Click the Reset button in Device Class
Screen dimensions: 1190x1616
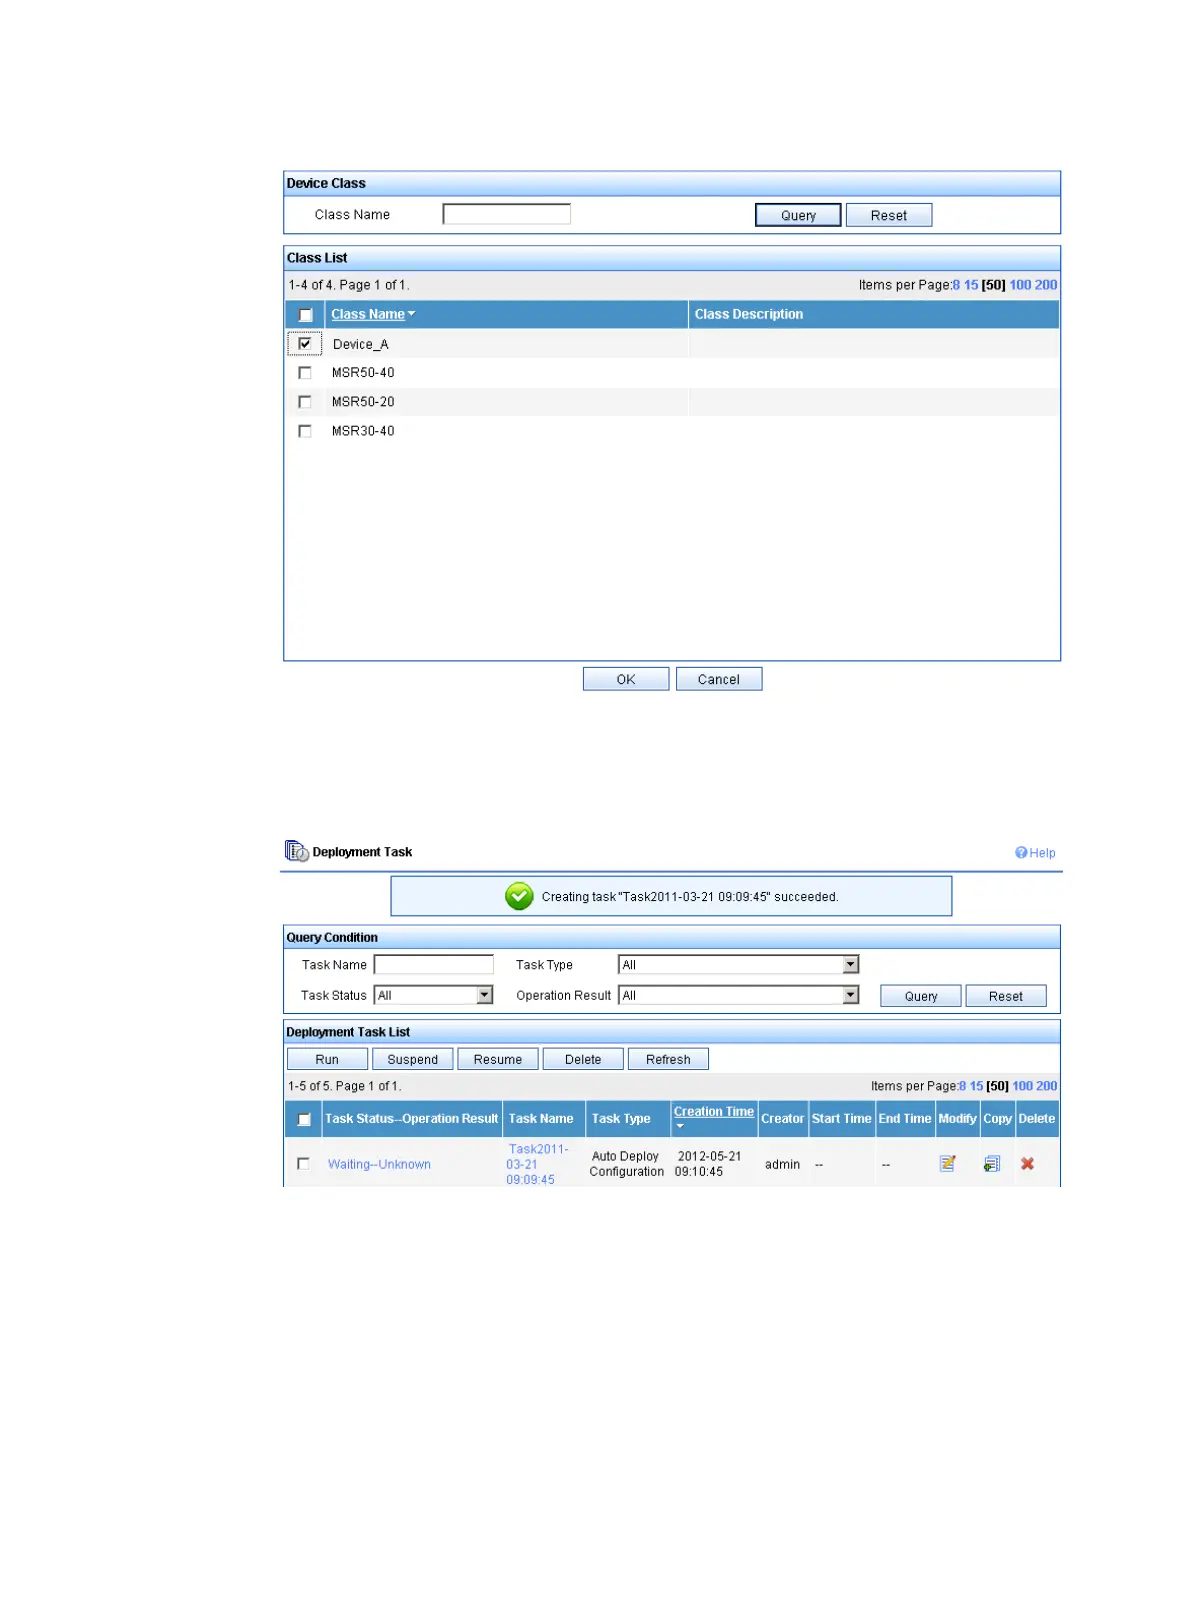[x=888, y=215]
